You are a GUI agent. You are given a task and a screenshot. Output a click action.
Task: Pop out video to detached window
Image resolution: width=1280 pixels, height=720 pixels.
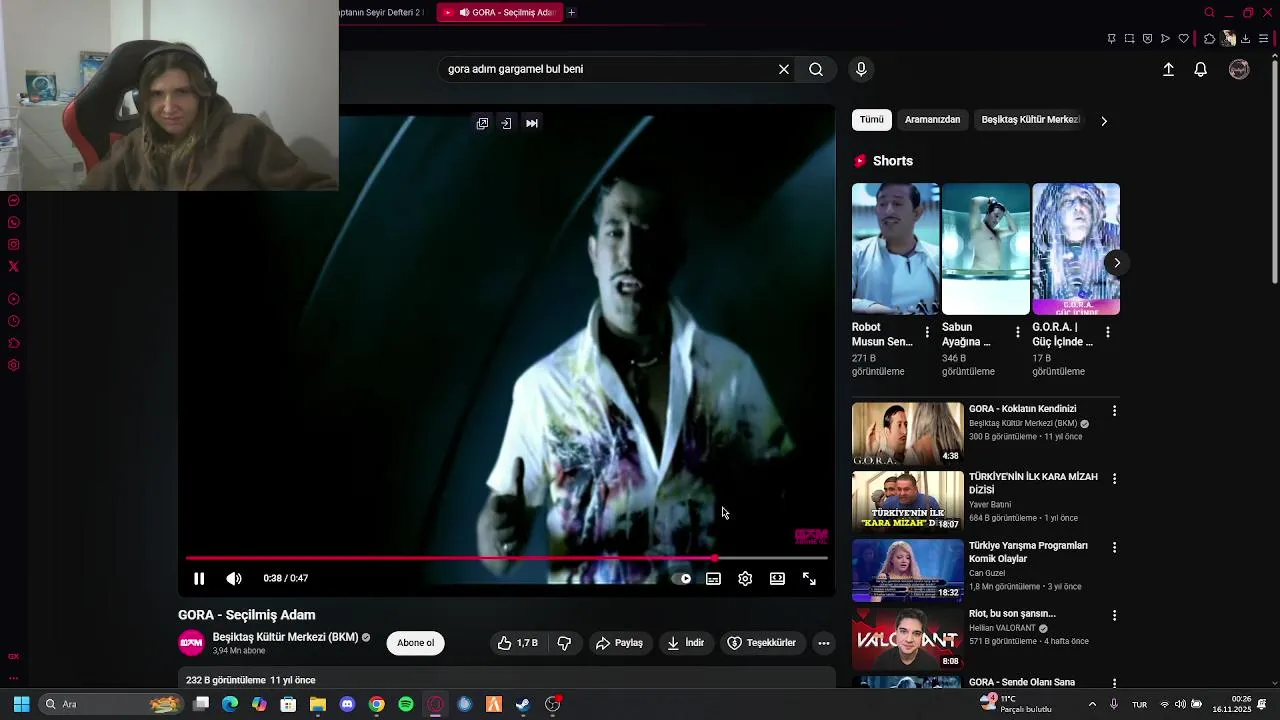click(x=482, y=123)
